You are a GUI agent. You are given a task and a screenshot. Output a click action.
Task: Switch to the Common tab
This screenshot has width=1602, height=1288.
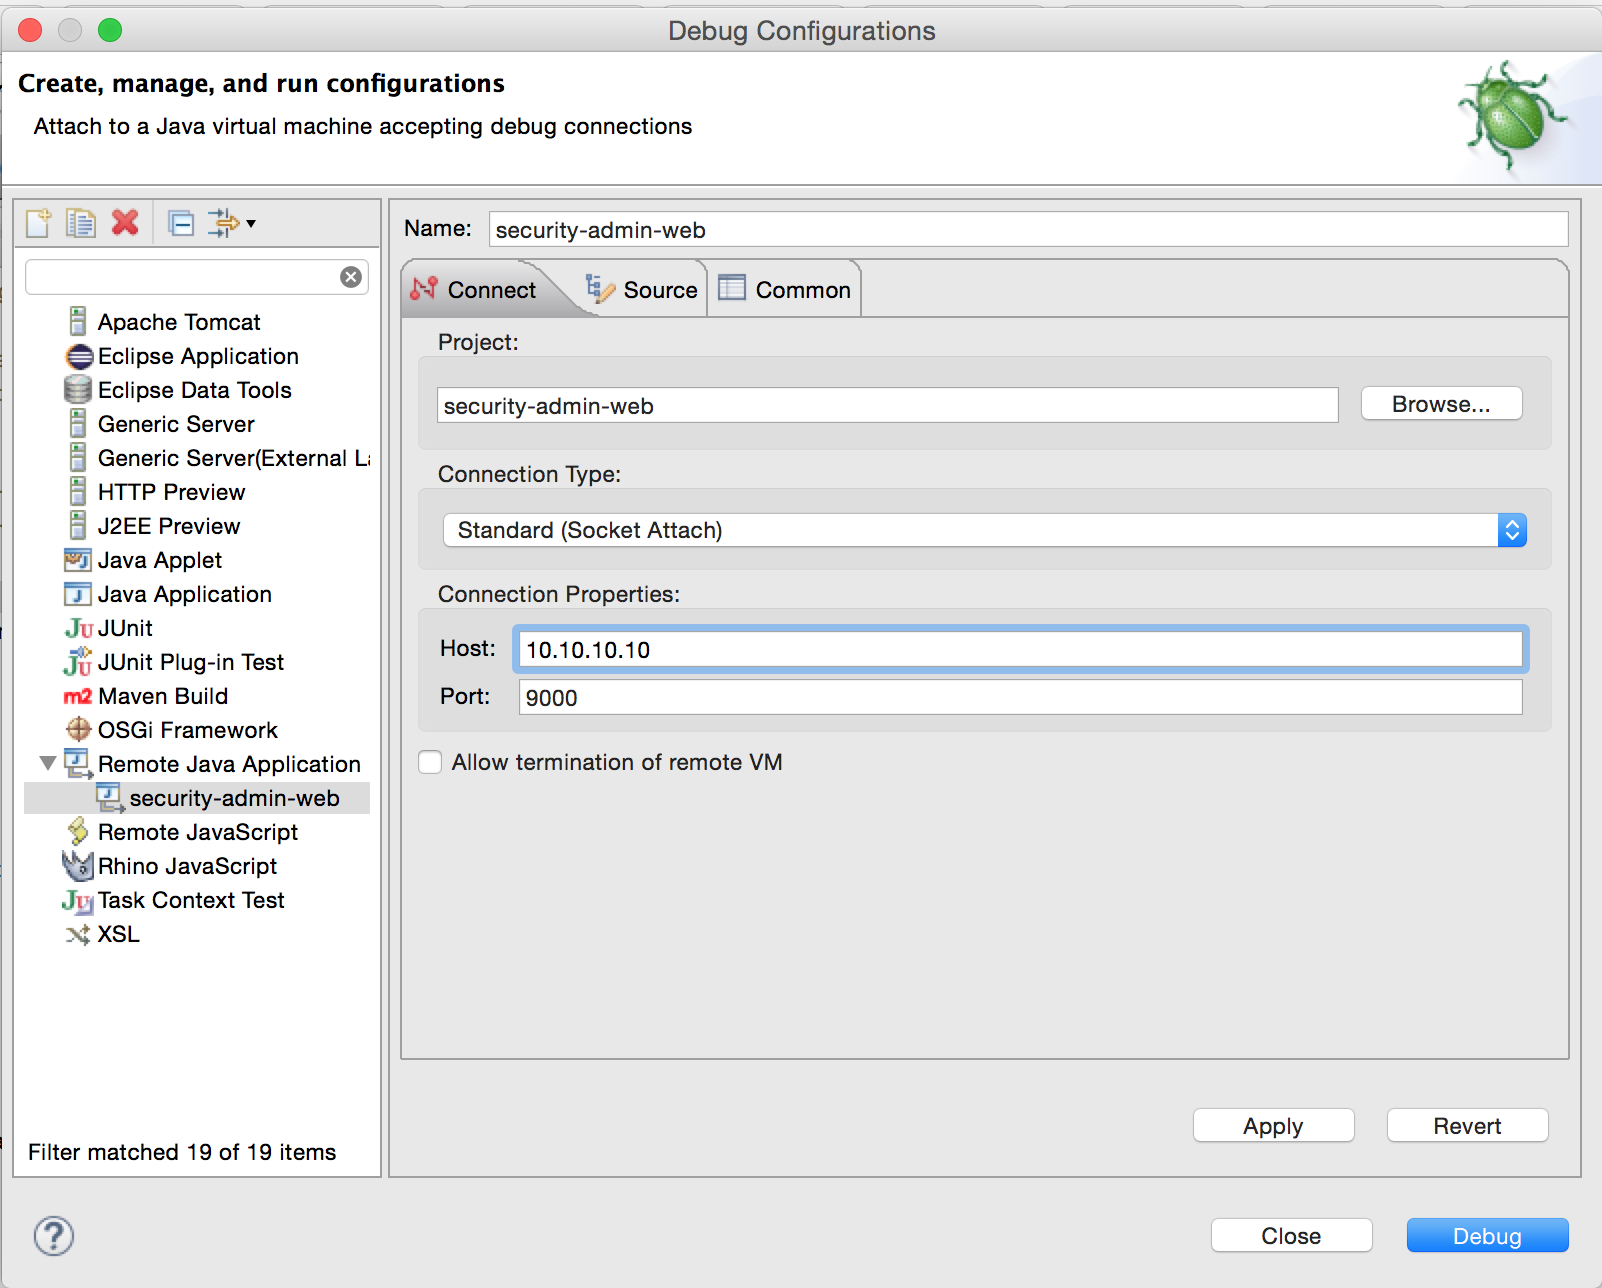click(x=785, y=289)
